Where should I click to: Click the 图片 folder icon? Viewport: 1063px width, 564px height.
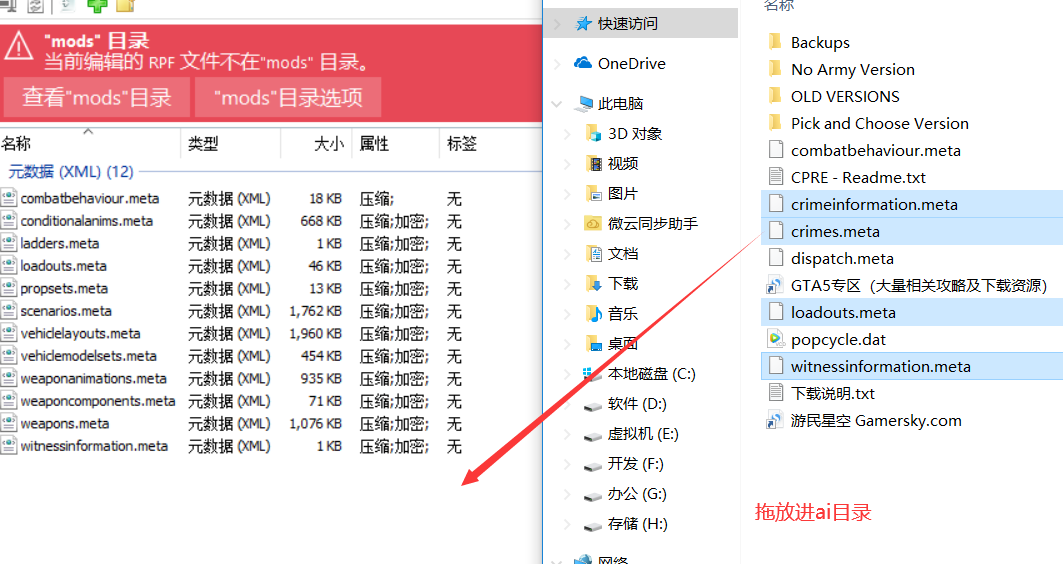[x=594, y=194]
